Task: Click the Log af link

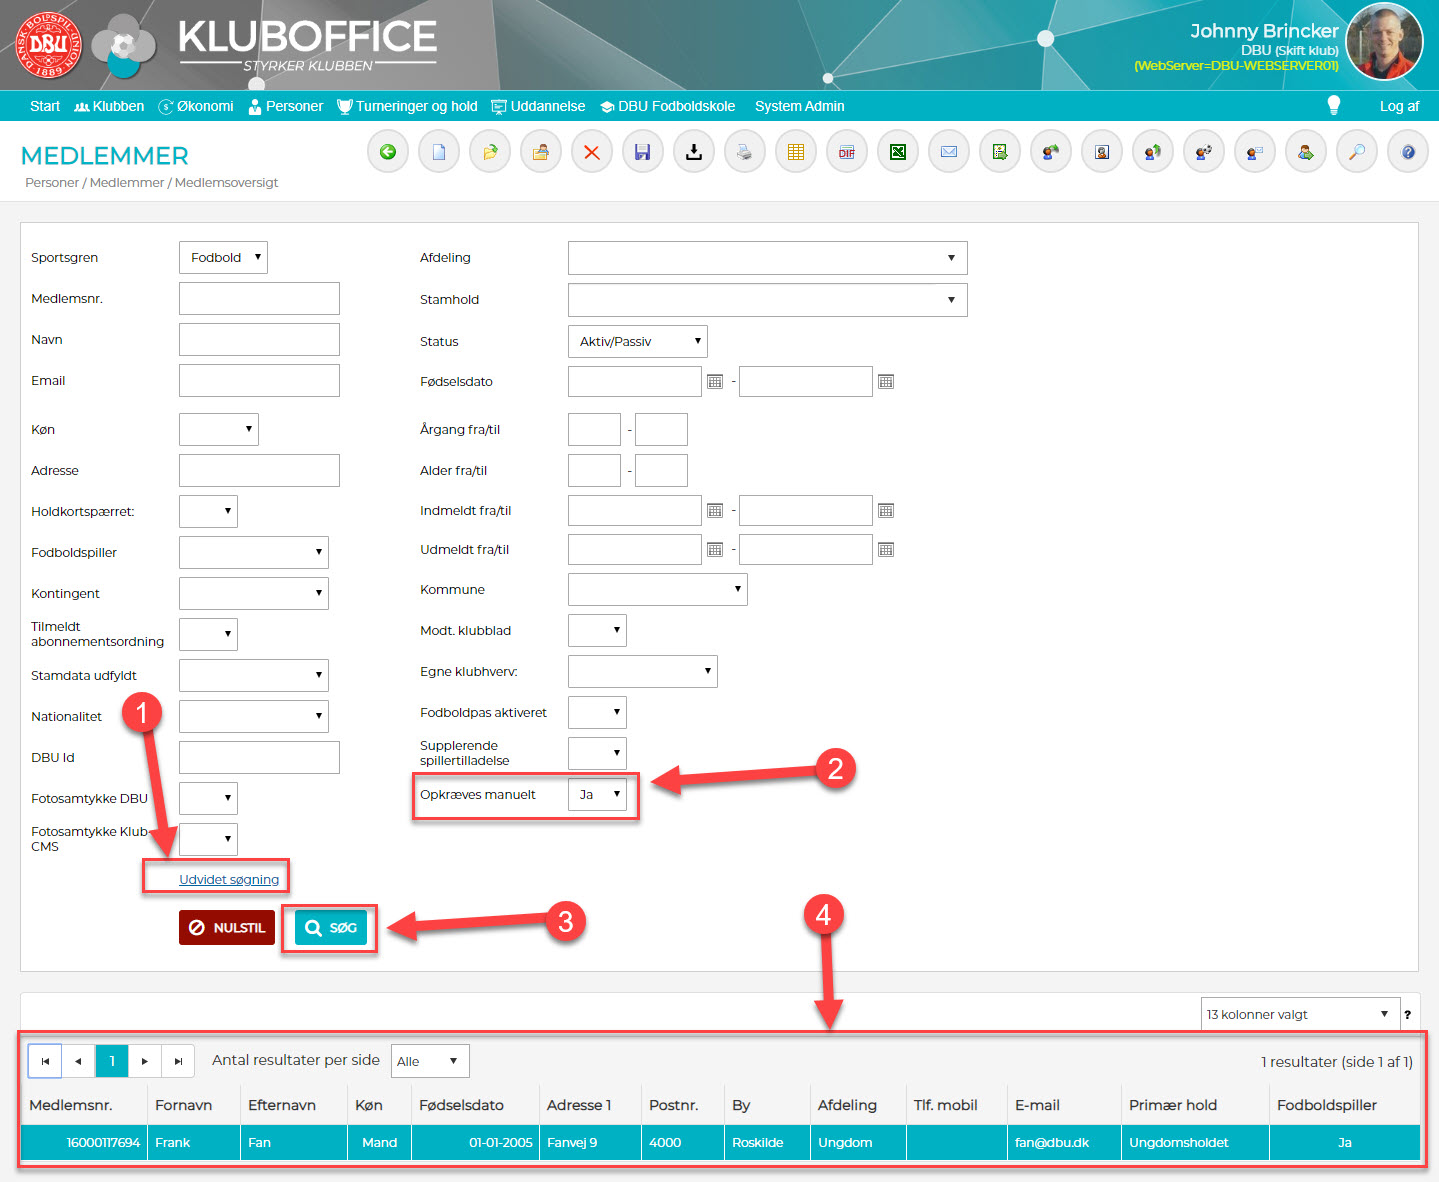Action: click(1399, 106)
